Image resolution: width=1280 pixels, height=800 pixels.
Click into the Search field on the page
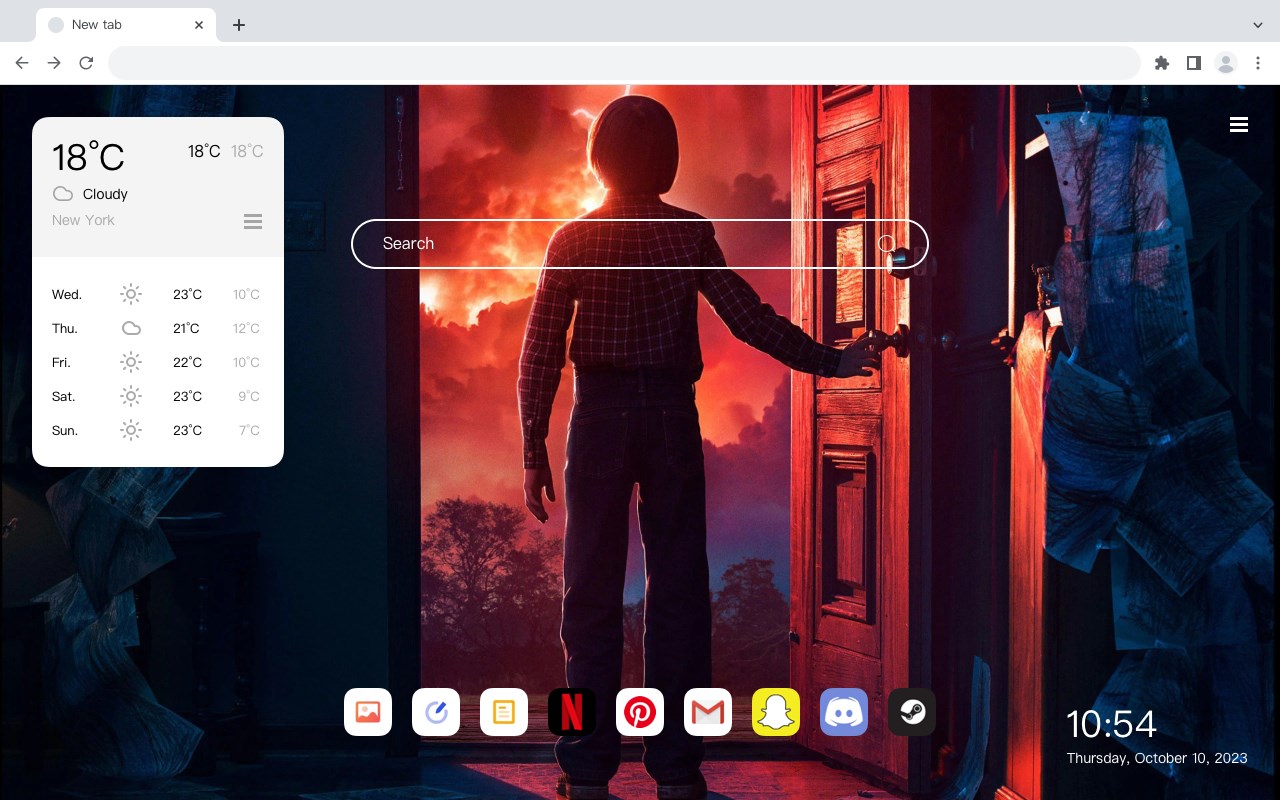point(640,244)
